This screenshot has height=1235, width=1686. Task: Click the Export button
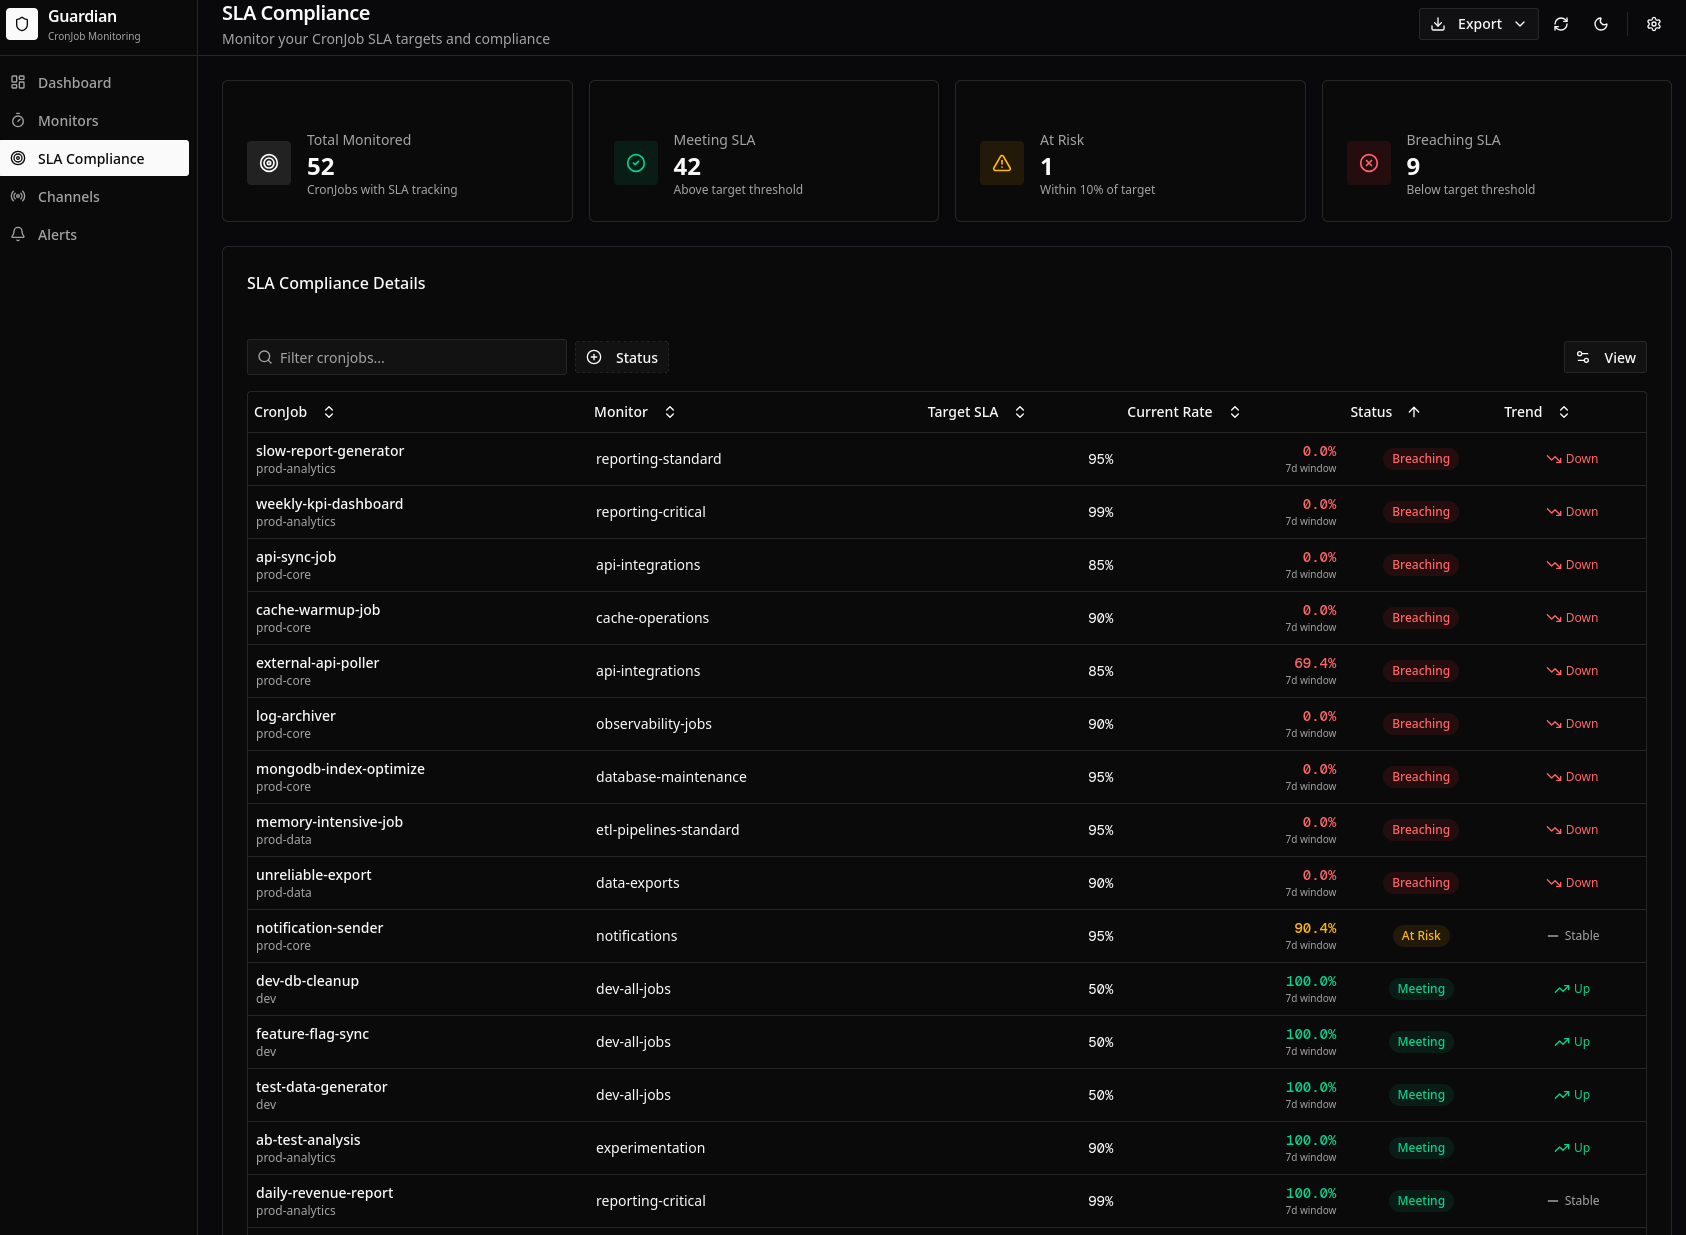click(x=1478, y=23)
